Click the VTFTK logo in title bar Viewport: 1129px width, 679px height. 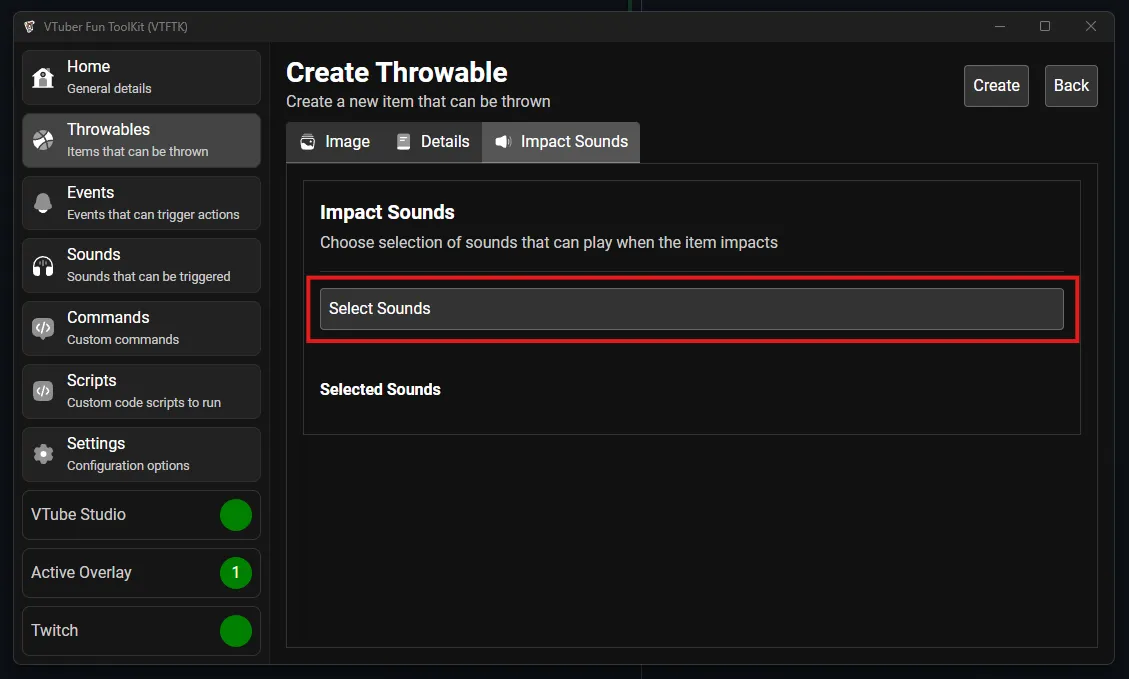point(29,26)
